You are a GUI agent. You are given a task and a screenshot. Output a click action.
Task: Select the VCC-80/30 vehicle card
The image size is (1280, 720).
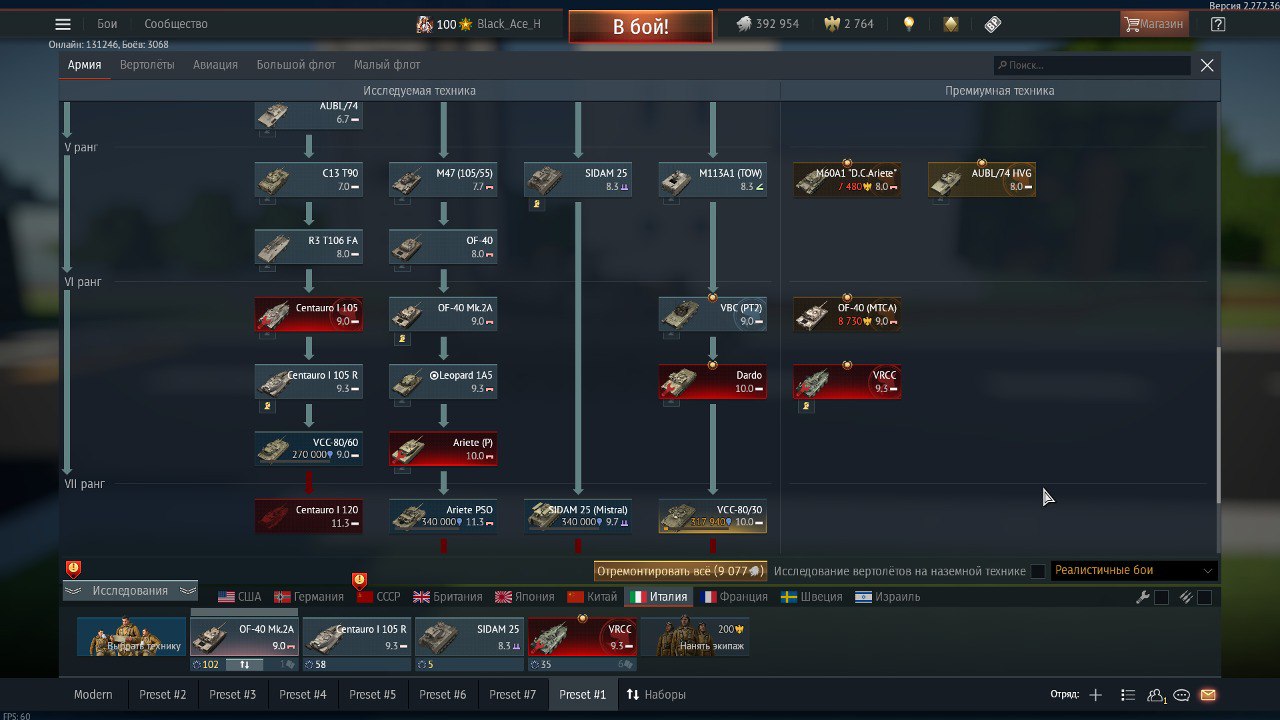click(x=713, y=516)
